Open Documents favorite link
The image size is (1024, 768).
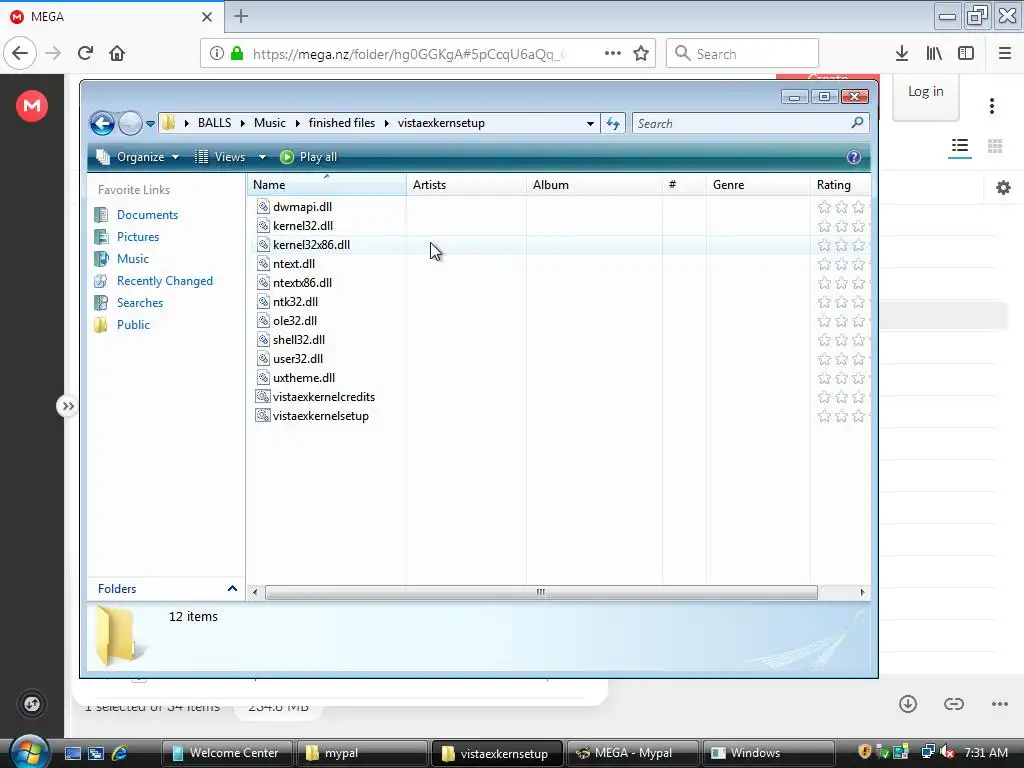pos(147,215)
